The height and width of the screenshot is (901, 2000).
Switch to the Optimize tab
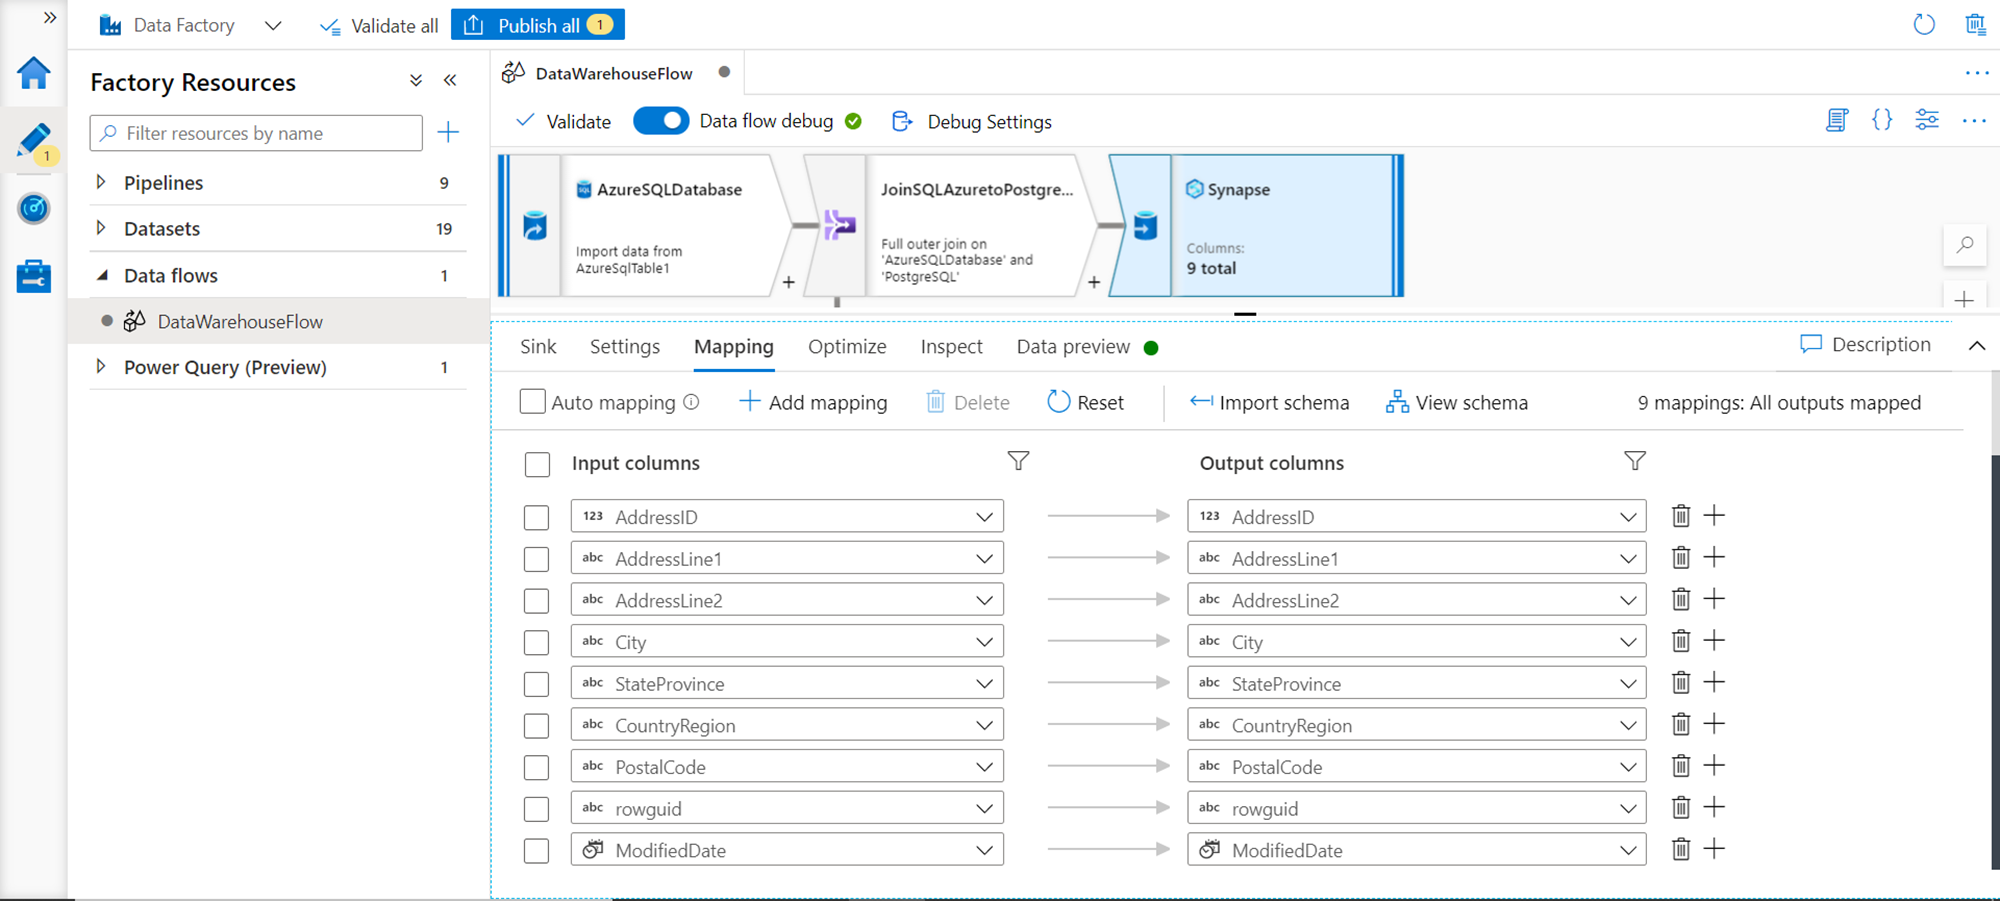click(x=847, y=347)
